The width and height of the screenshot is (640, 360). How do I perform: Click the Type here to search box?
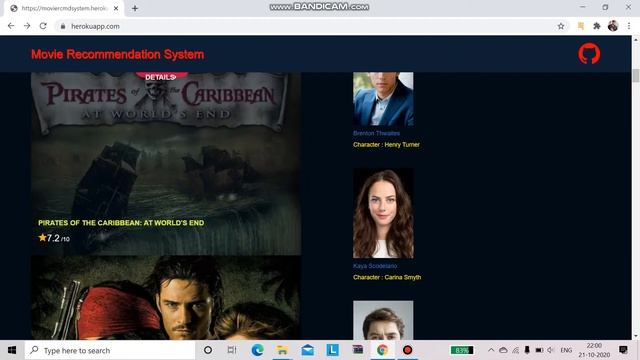coord(110,350)
